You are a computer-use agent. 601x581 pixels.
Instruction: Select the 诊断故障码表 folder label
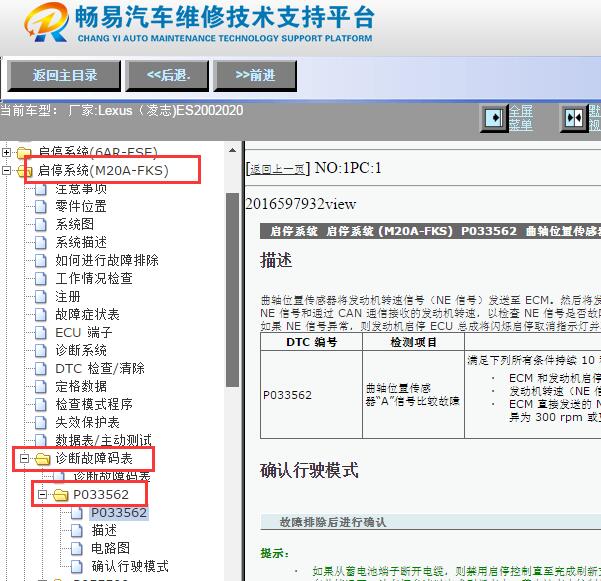(x=94, y=458)
